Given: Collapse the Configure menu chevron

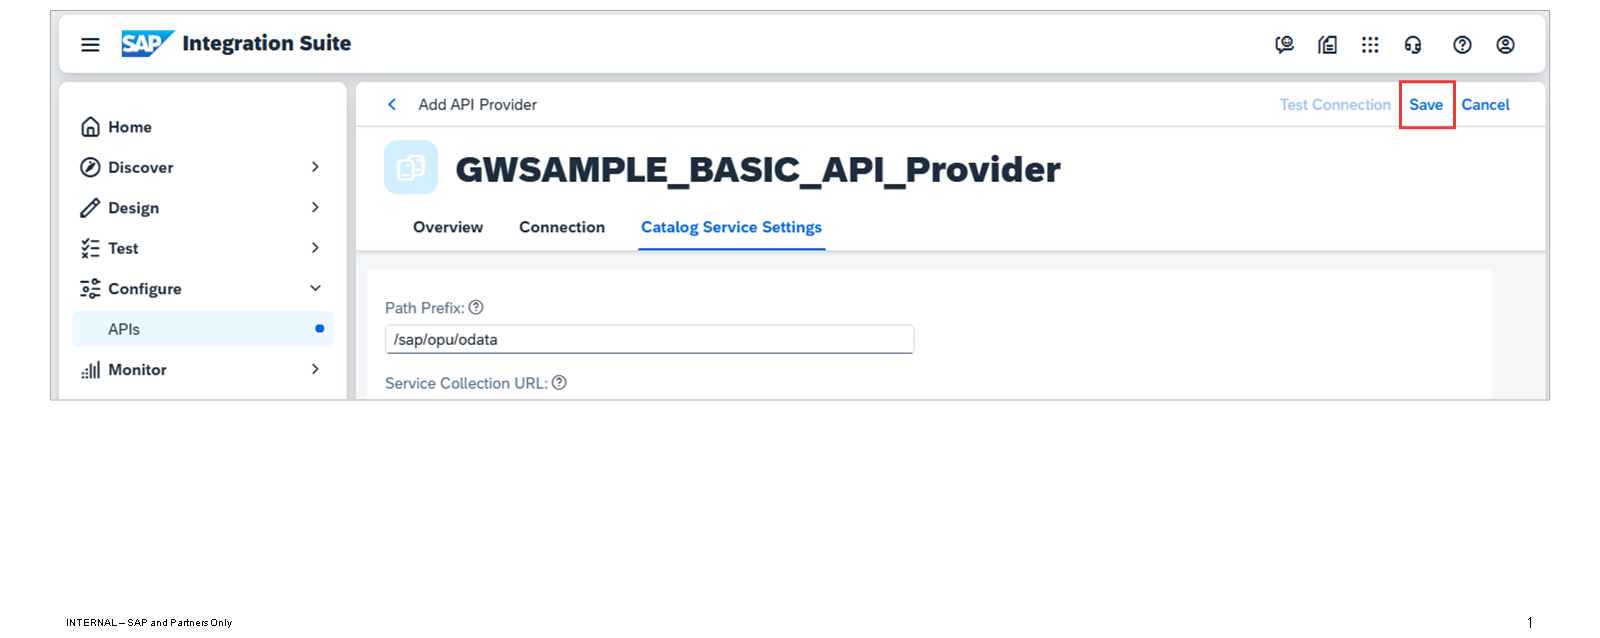Looking at the screenshot, I should pyautogui.click(x=315, y=288).
